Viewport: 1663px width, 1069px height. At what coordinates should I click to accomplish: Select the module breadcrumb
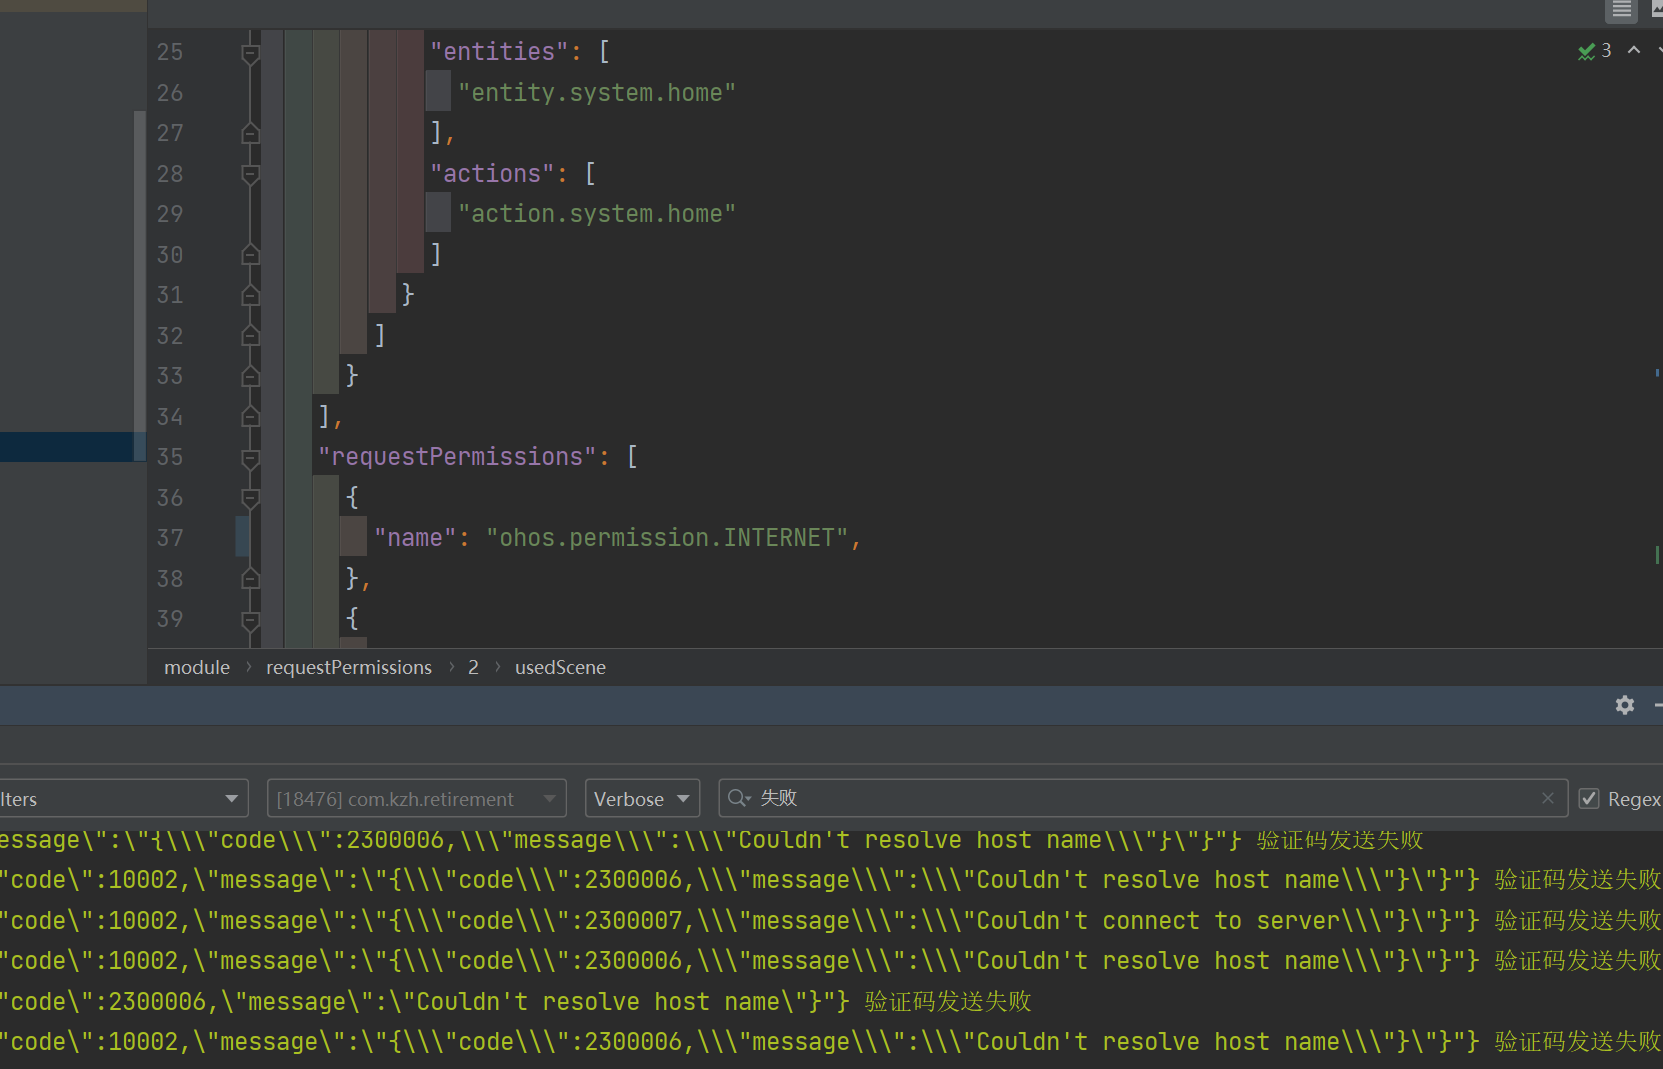tap(197, 667)
